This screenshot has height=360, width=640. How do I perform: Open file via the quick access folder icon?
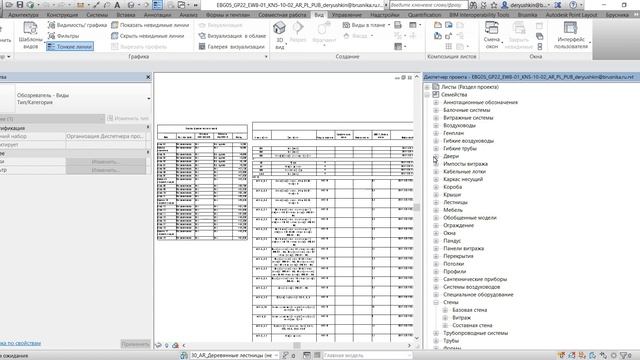(x=9, y=5)
